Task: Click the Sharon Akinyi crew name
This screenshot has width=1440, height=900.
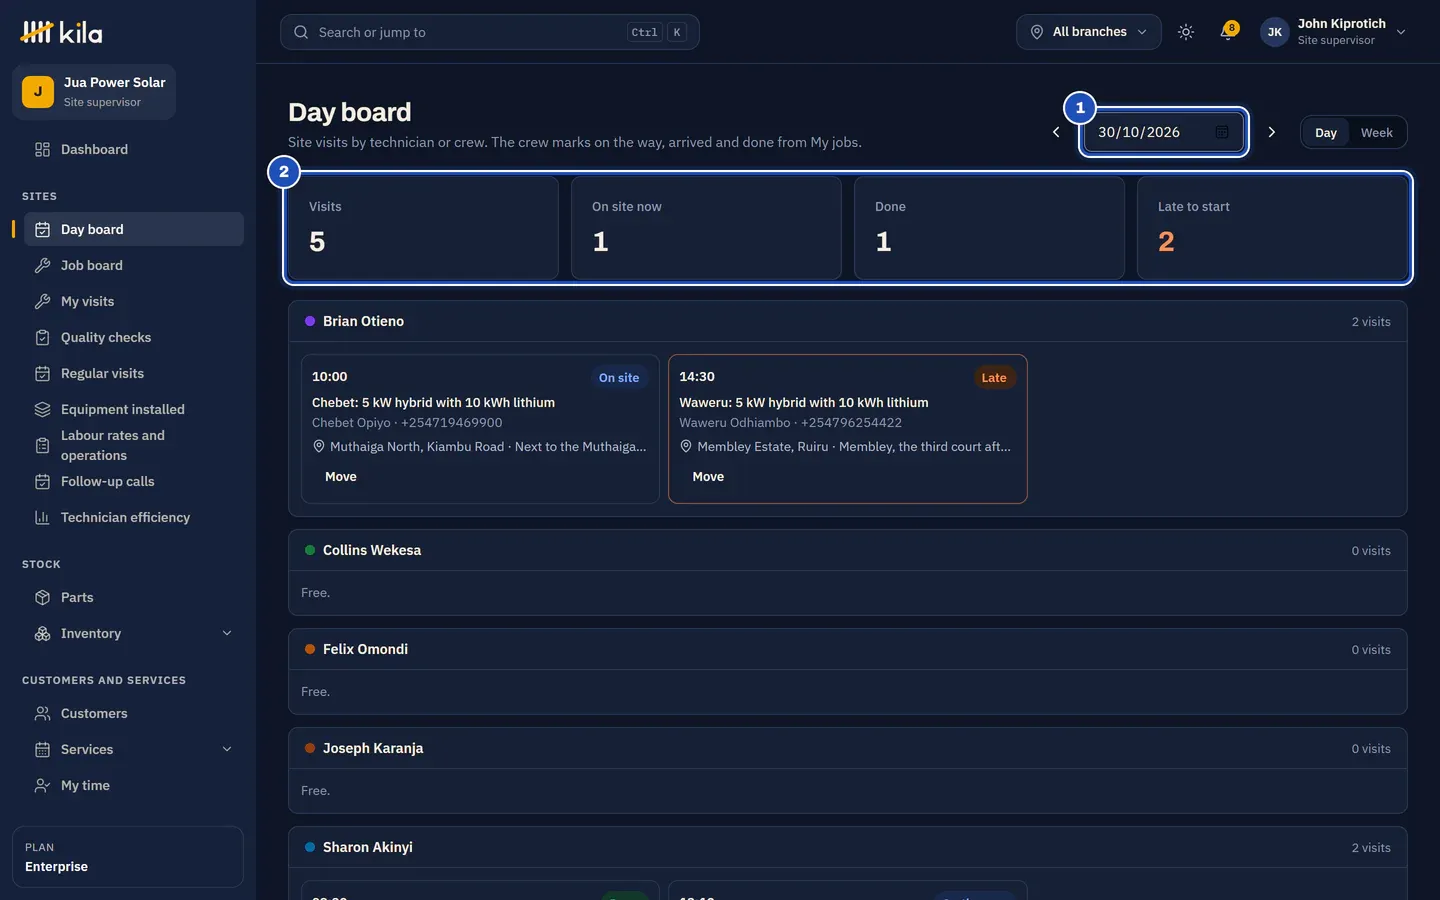Action: [x=368, y=847]
